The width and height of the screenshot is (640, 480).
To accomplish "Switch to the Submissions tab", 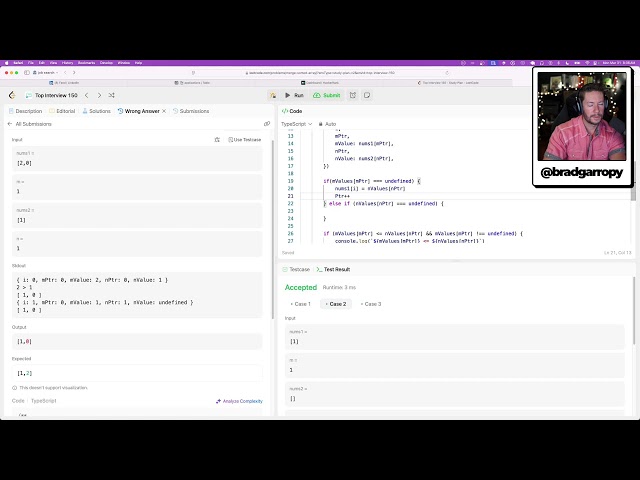I will (191, 111).
